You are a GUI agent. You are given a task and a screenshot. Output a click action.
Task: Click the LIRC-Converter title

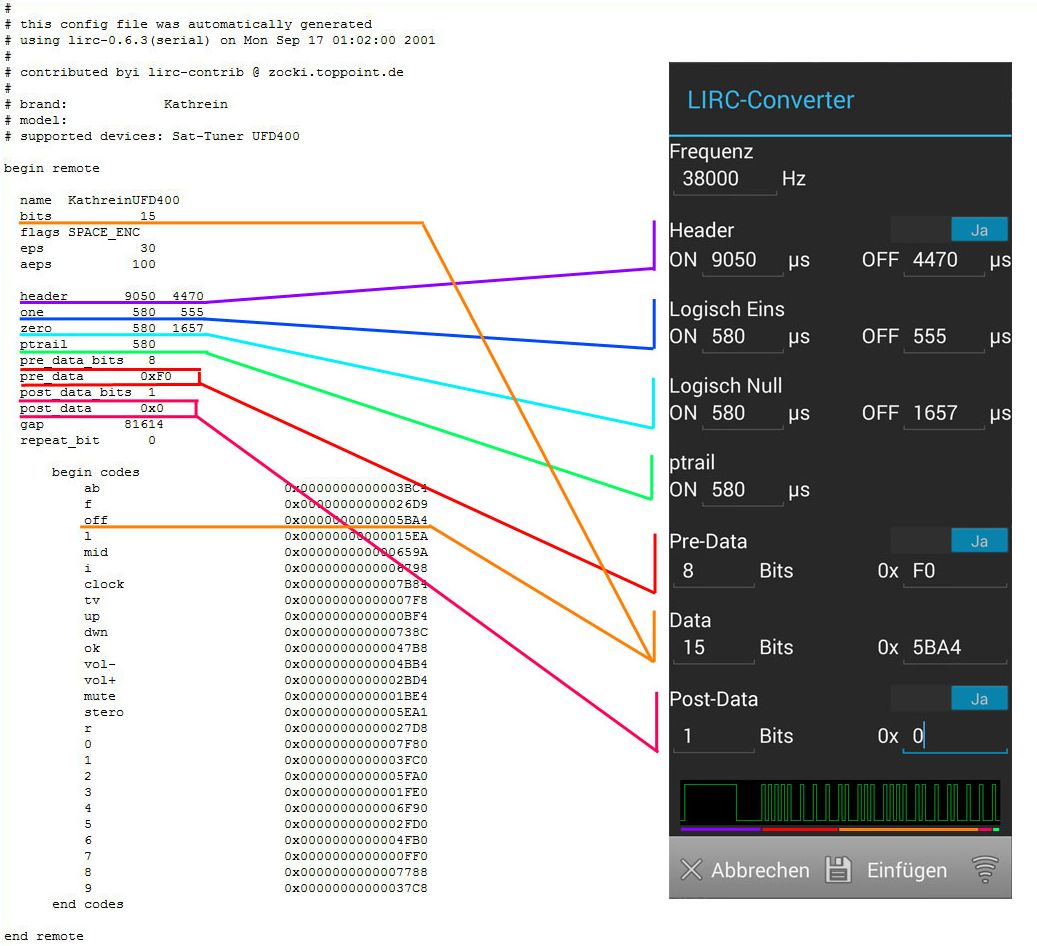770,100
